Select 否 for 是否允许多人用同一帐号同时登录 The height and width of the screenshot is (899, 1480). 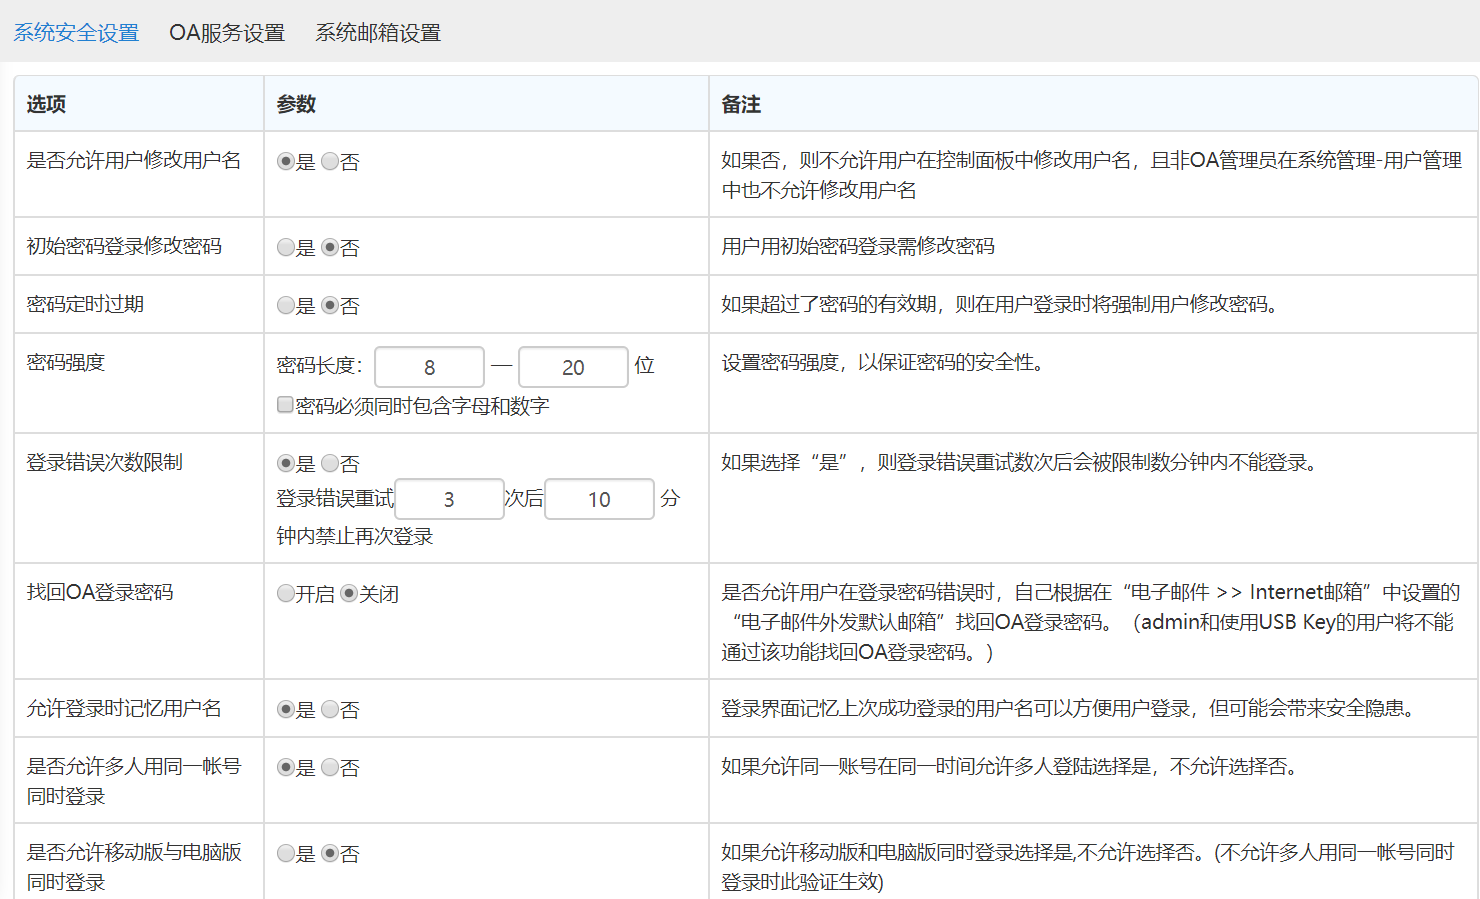(x=330, y=768)
